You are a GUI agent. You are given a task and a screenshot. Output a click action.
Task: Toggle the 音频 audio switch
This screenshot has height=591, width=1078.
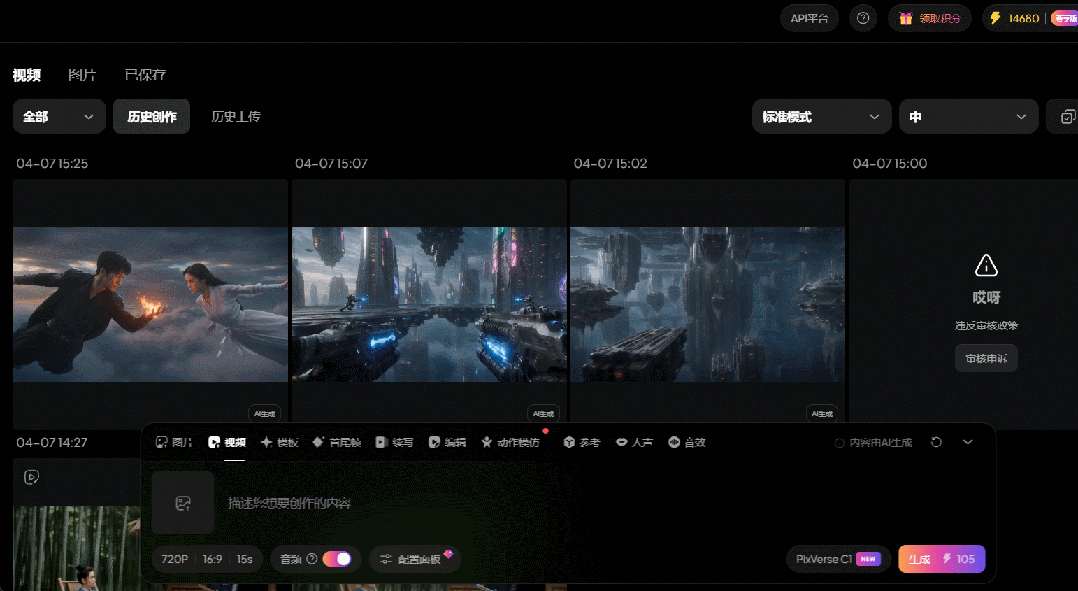(x=337, y=559)
